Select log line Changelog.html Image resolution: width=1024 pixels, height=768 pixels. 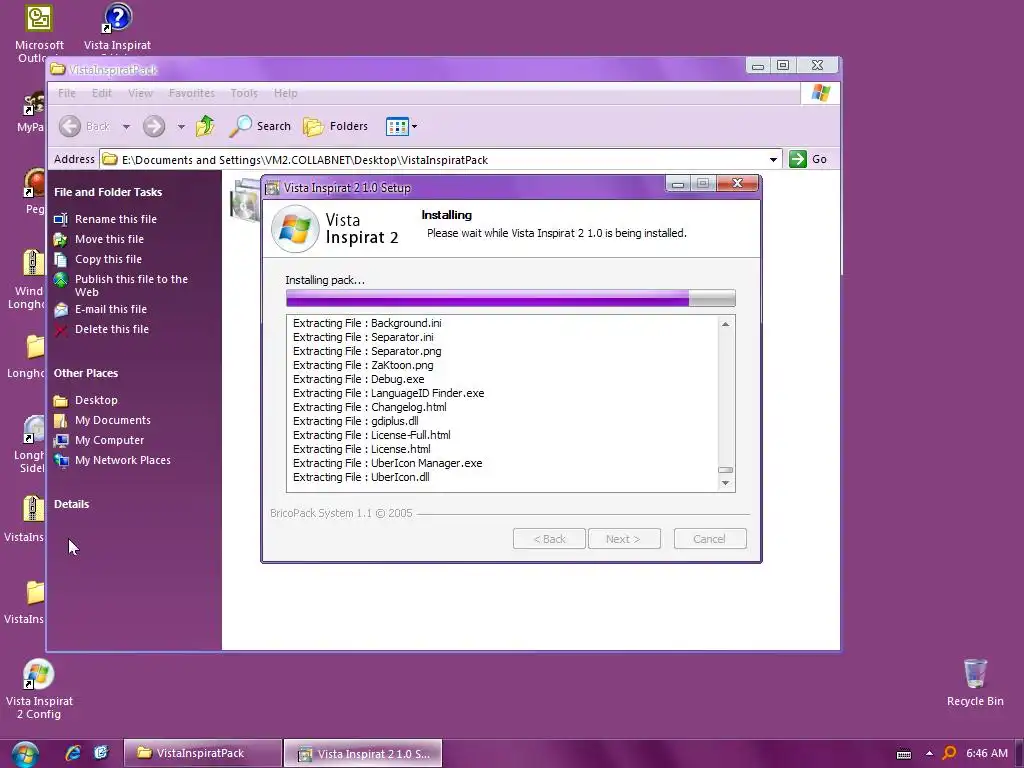point(370,407)
